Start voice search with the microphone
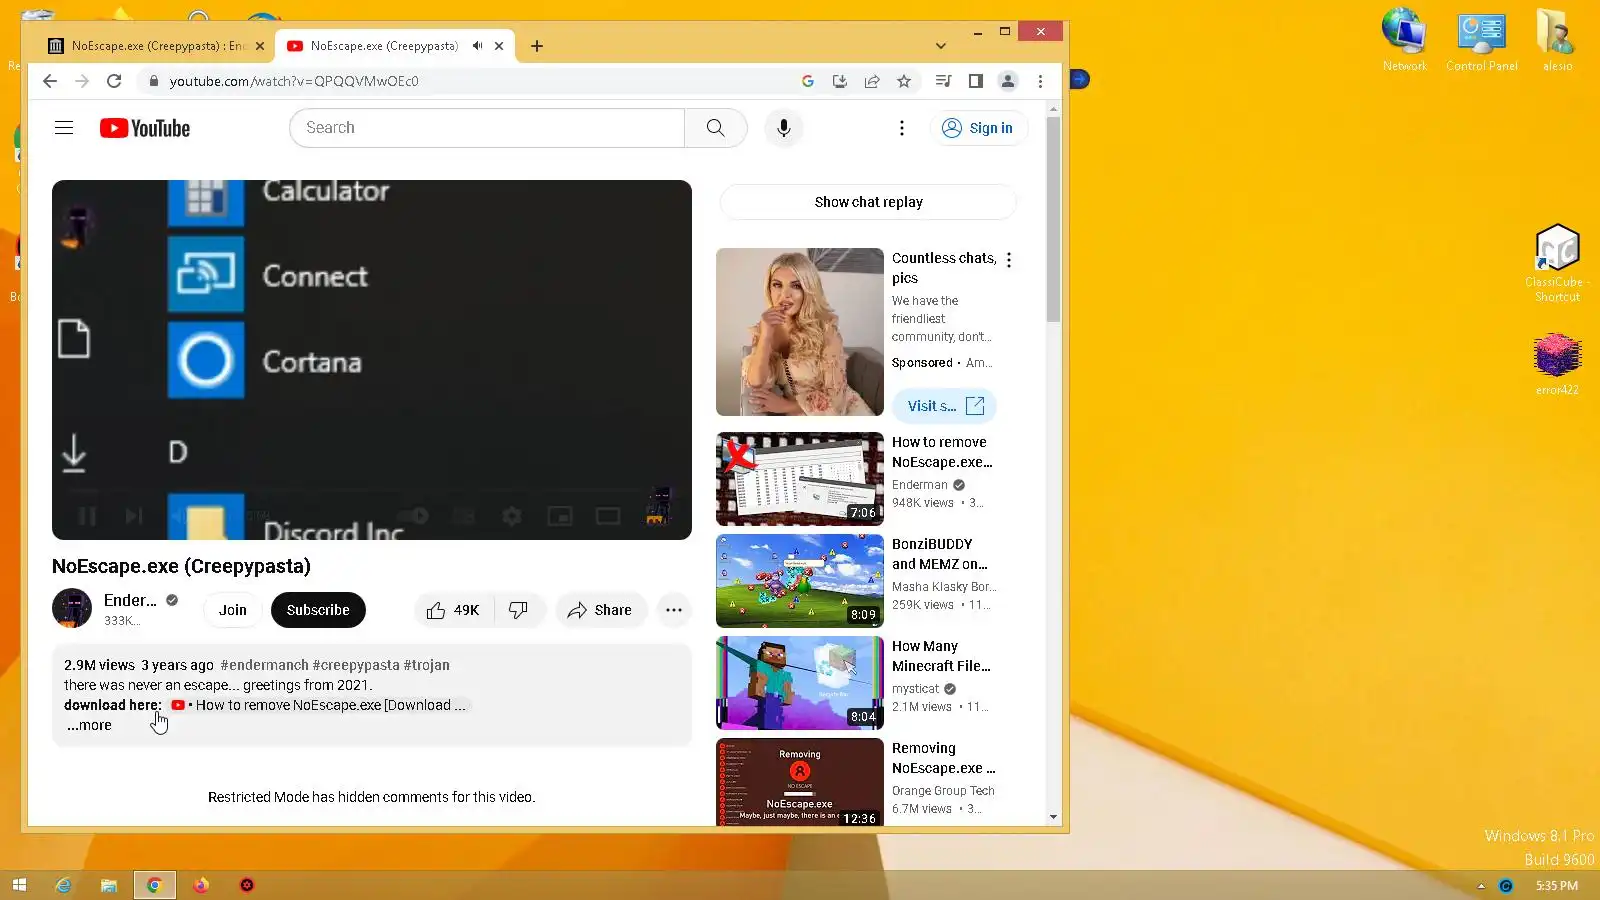 (784, 128)
